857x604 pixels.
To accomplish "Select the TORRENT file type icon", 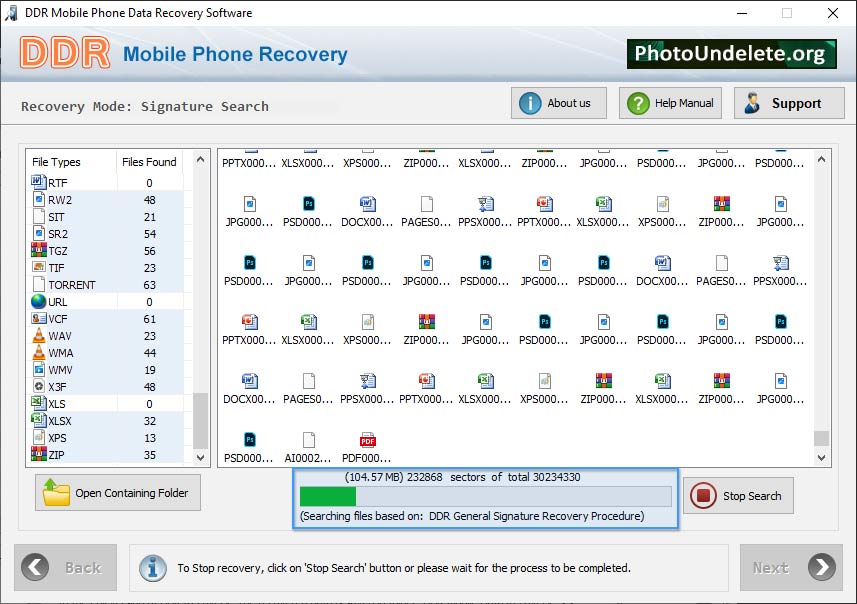I will 39,284.
